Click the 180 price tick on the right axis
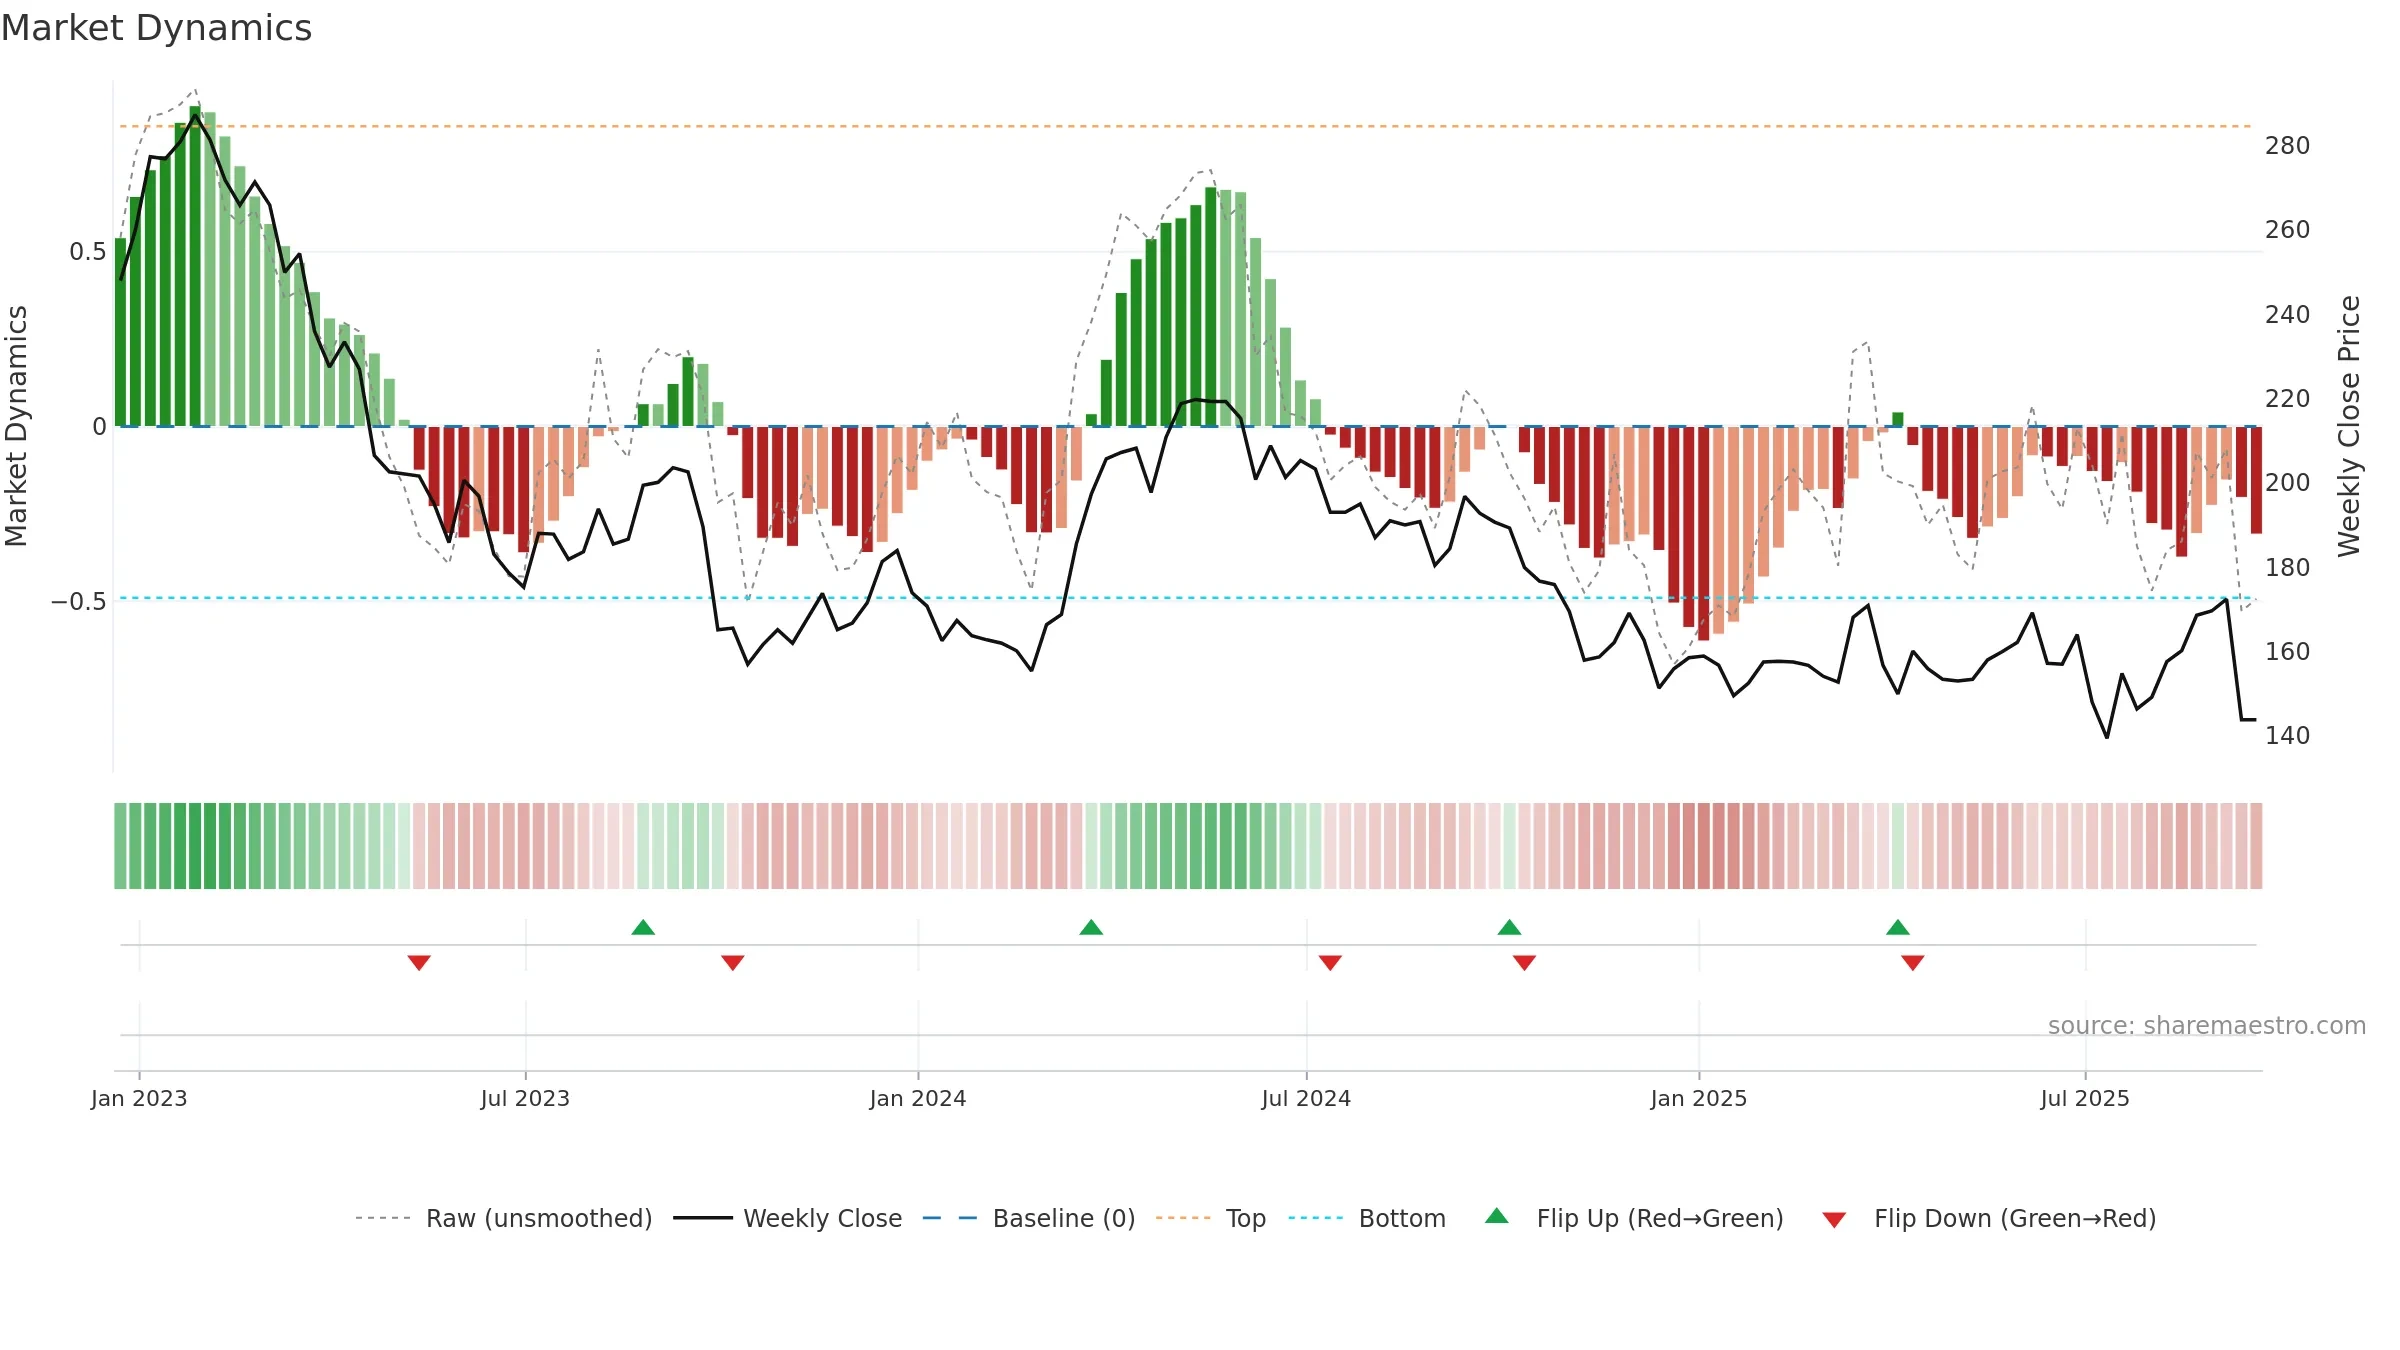 click(2288, 568)
